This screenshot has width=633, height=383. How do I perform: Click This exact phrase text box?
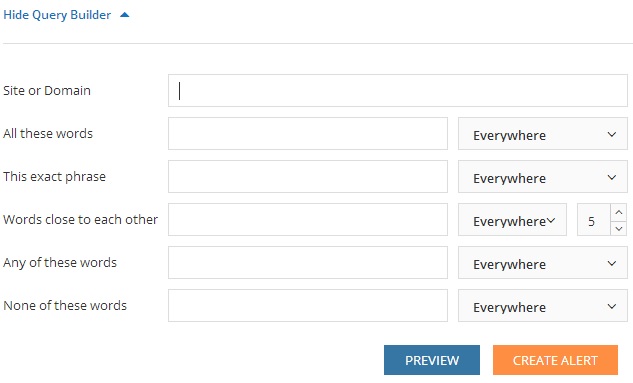(308, 177)
